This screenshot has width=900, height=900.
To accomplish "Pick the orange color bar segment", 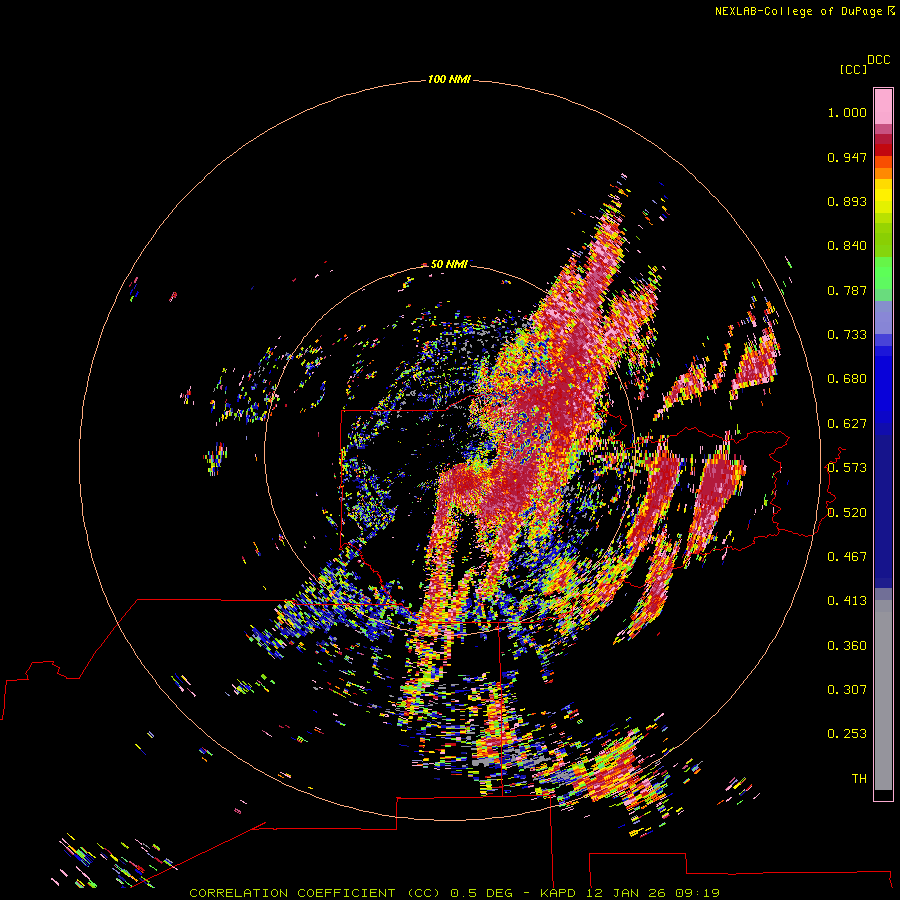I will [x=883, y=173].
